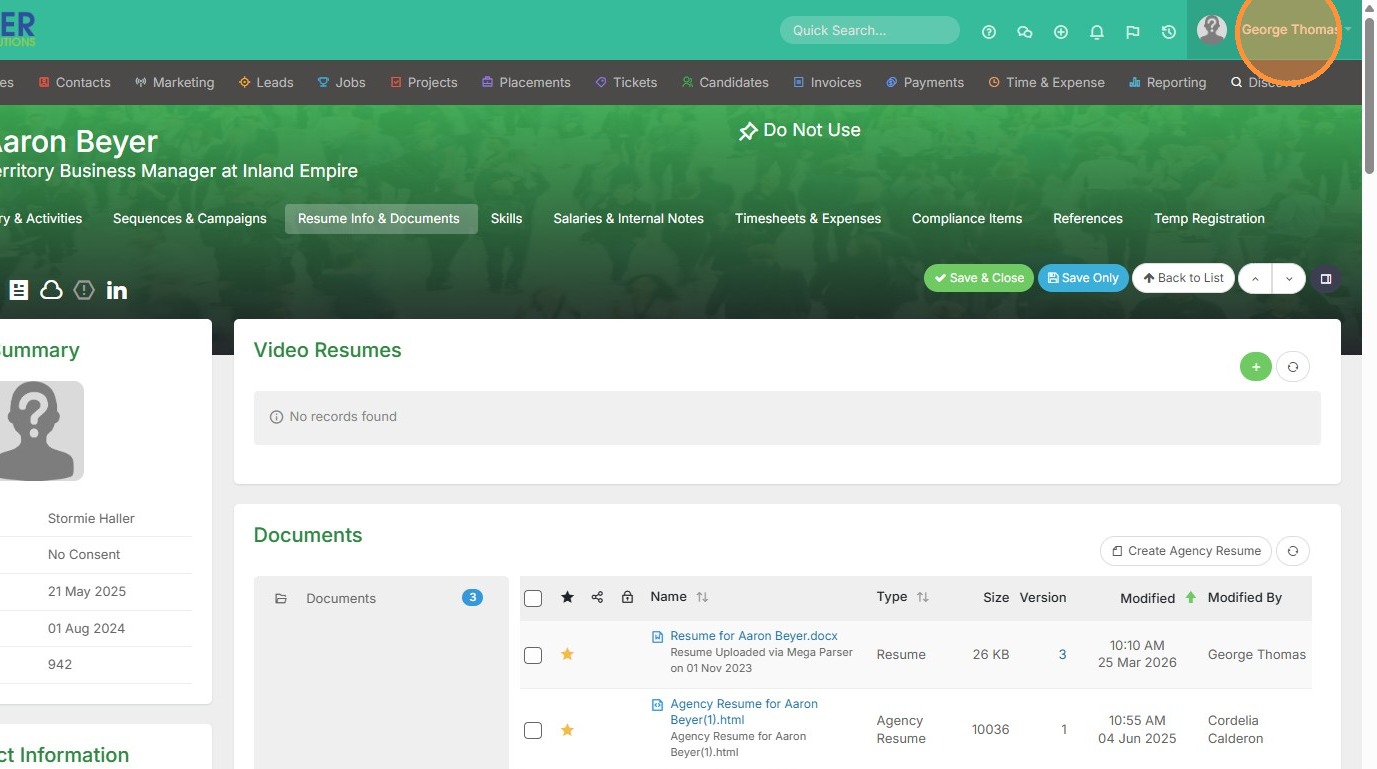
Task: Open the Sequences & Campaigns tab
Action: pos(190,219)
